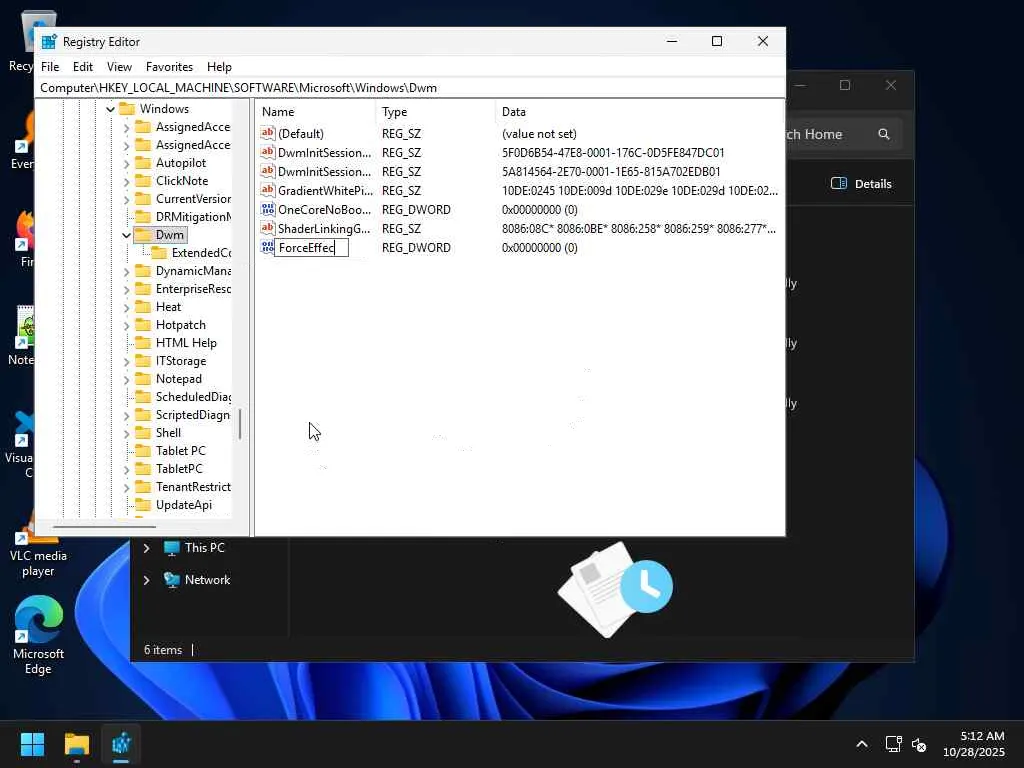
Task: Click into the ForceEffec name edit box
Action: pos(311,248)
